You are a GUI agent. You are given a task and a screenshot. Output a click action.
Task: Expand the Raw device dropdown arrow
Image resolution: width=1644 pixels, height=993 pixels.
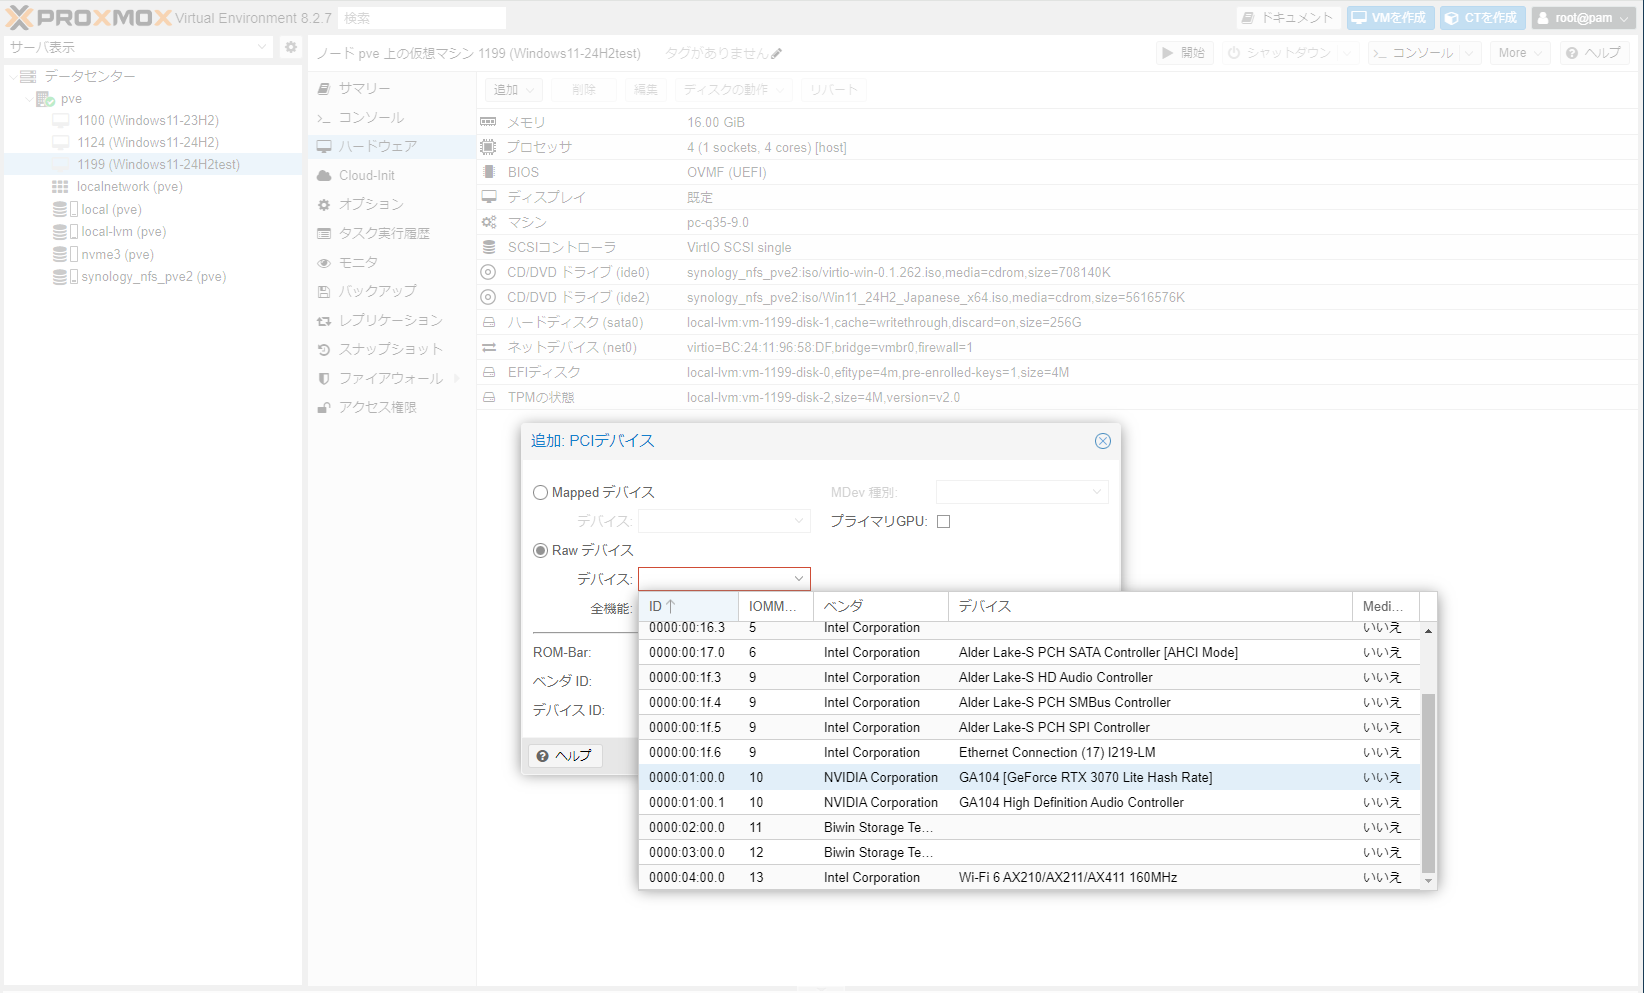(799, 579)
